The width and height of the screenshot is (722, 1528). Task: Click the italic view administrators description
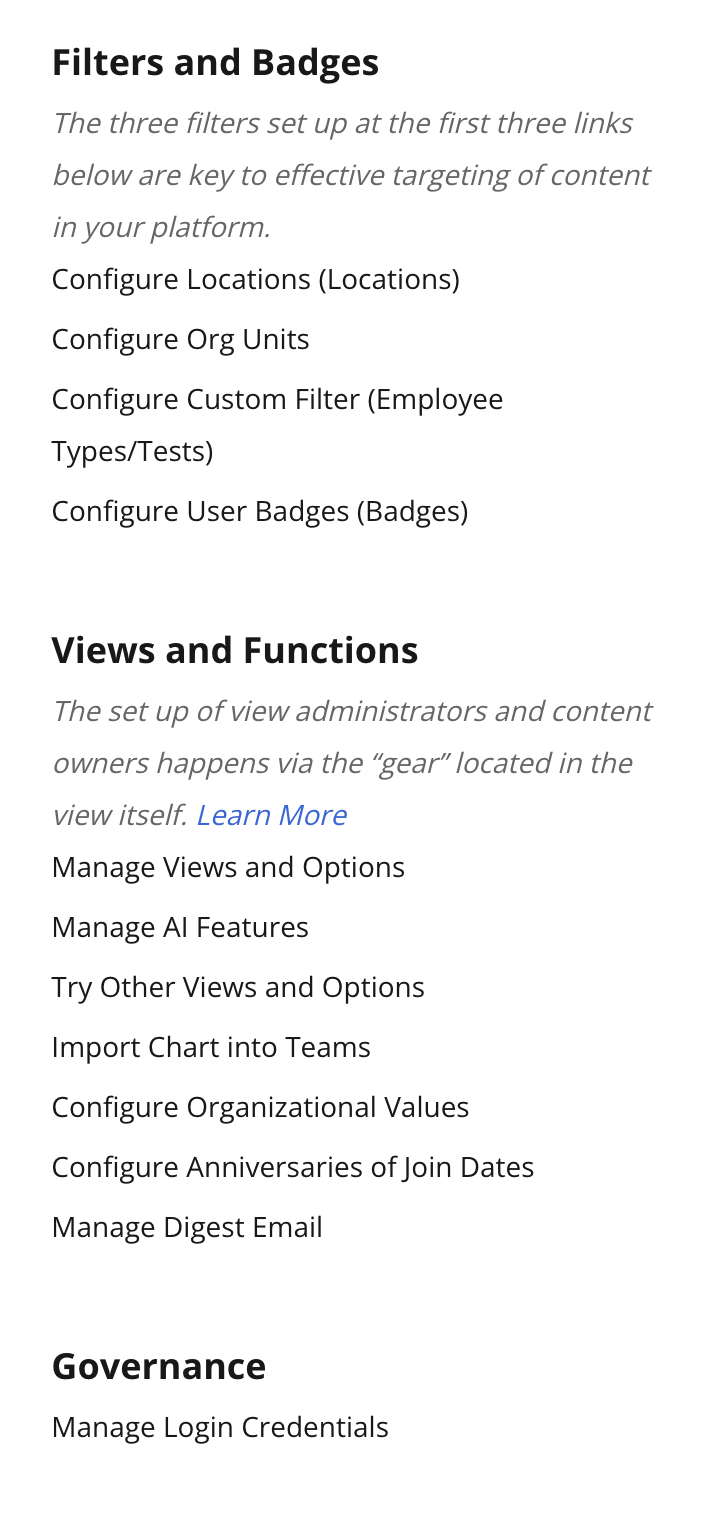click(x=351, y=764)
